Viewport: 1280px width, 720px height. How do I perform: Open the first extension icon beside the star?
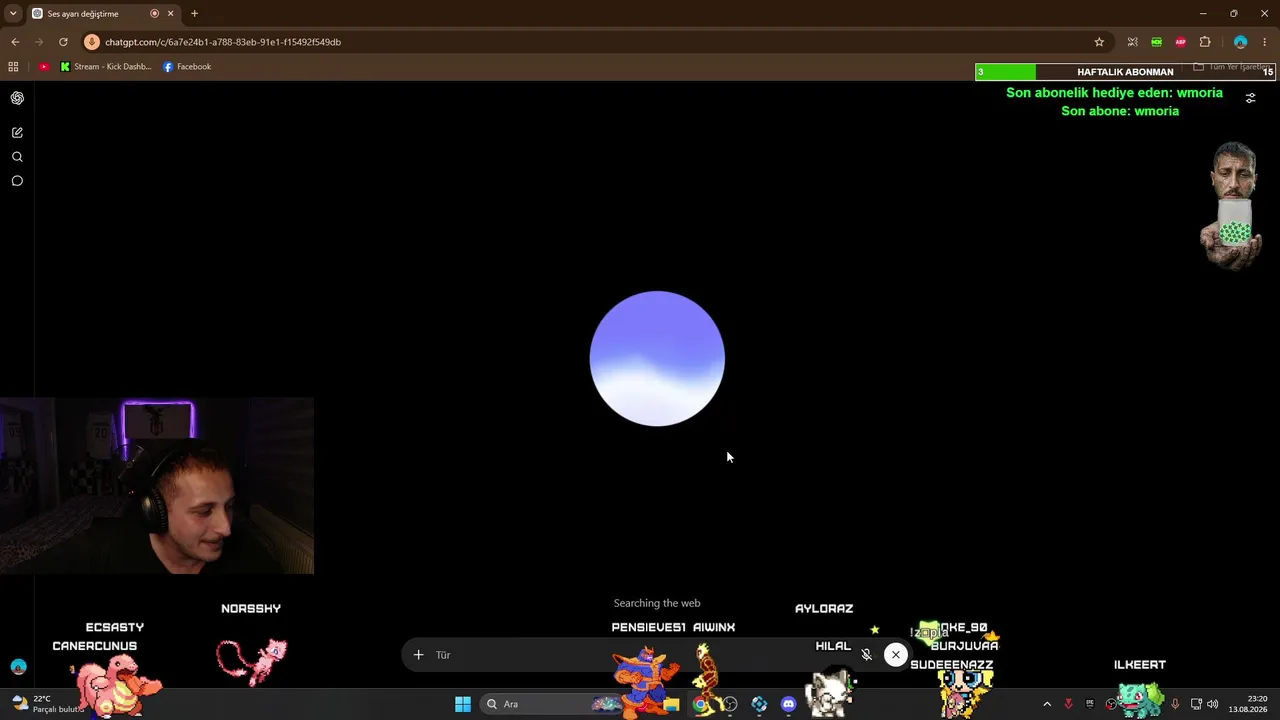[x=1132, y=42]
